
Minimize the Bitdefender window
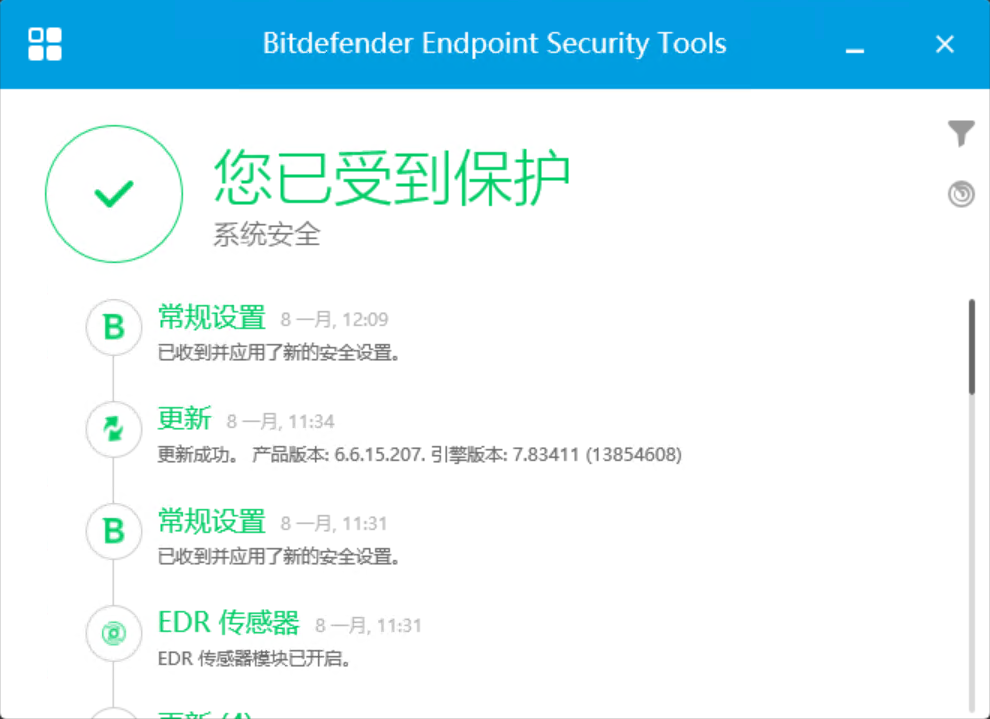pos(854,45)
